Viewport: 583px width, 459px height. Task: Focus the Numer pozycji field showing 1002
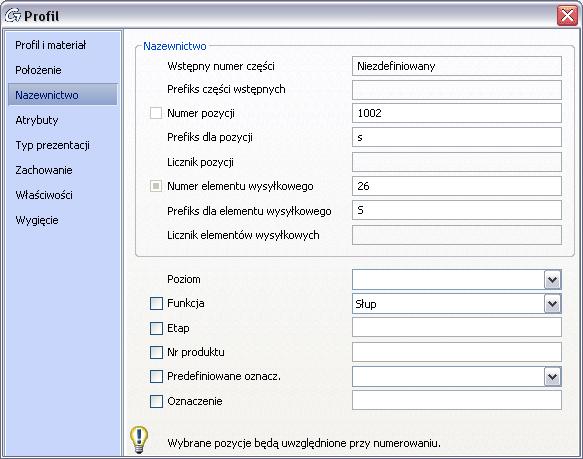tap(457, 113)
